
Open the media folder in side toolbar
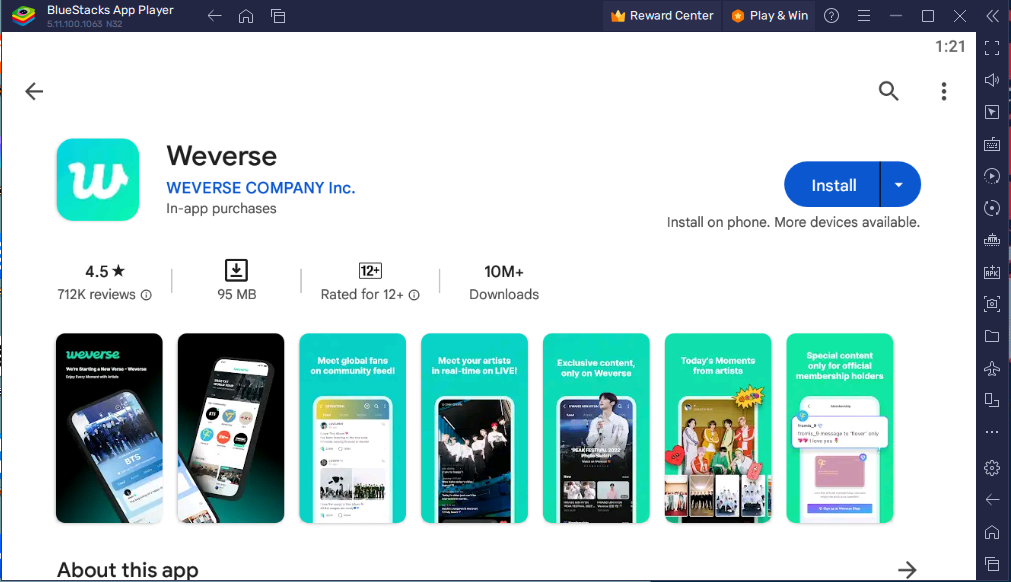click(x=992, y=336)
